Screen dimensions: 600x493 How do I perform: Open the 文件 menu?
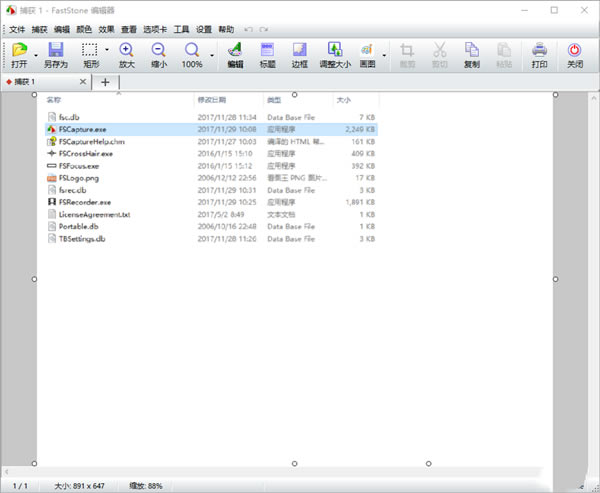tap(17, 29)
